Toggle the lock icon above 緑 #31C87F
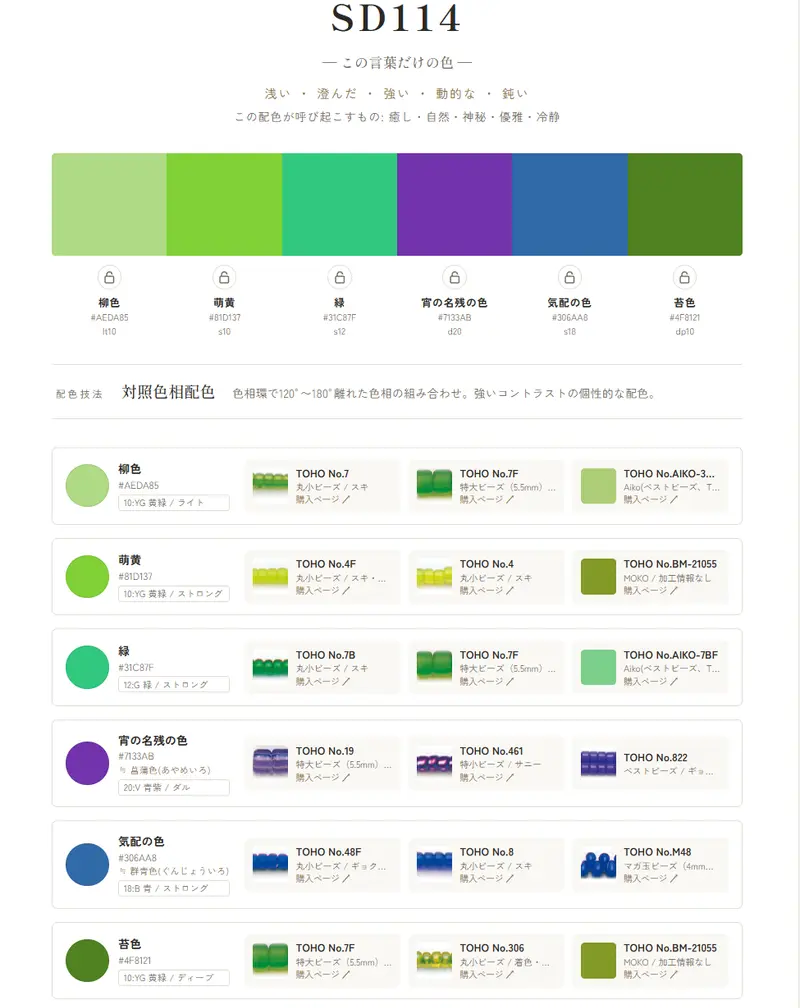 (x=340, y=277)
